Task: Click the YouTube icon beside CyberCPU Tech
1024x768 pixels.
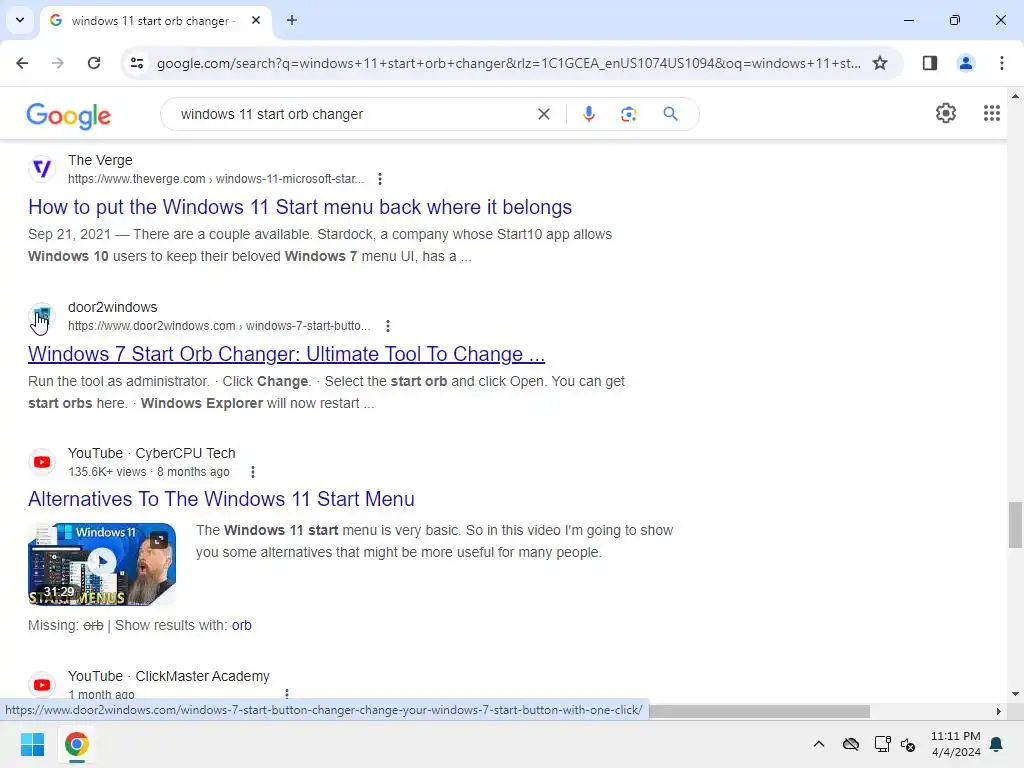Action: pos(42,462)
